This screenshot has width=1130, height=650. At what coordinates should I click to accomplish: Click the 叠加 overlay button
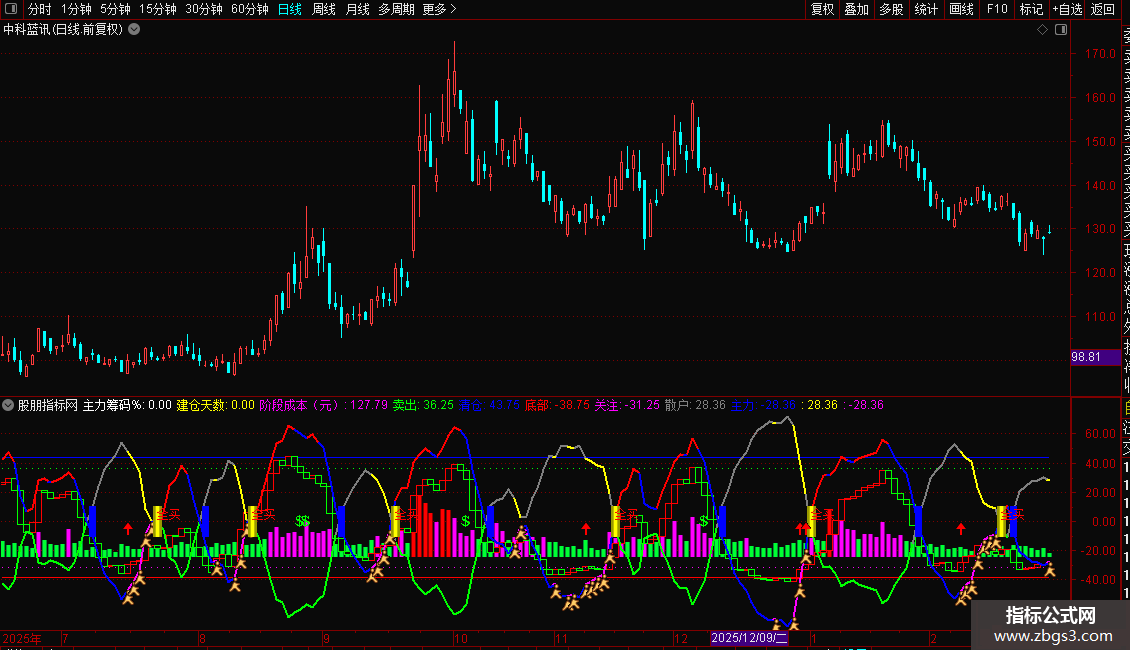(856, 9)
